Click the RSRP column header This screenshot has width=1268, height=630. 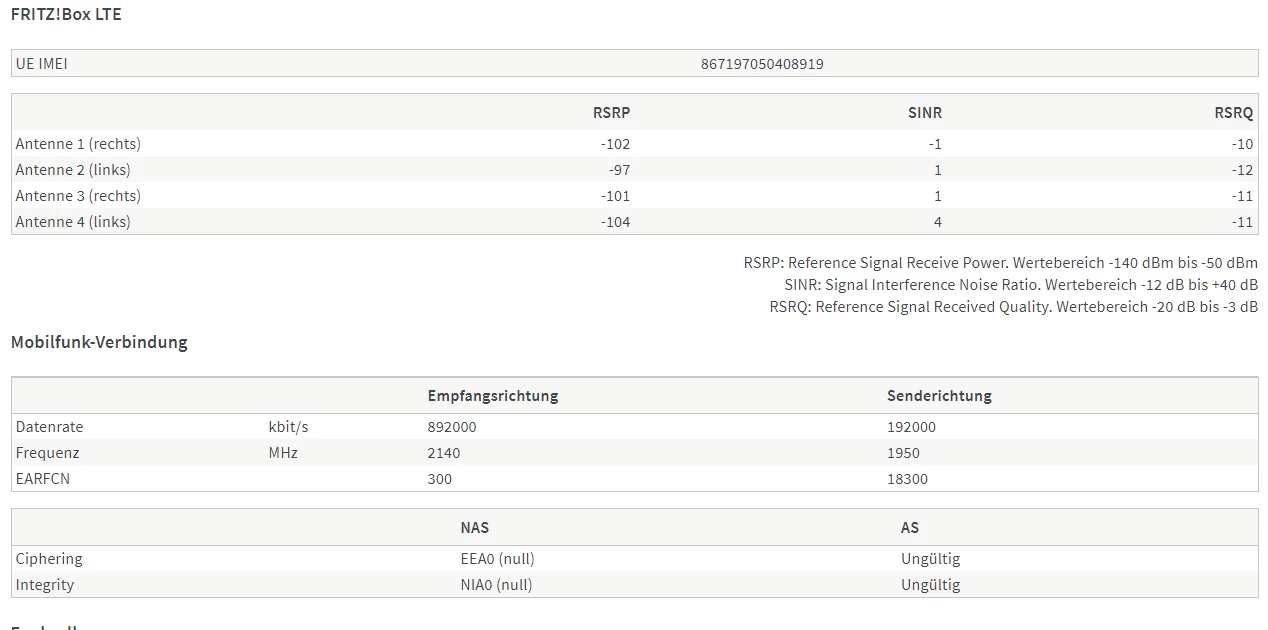pos(611,113)
